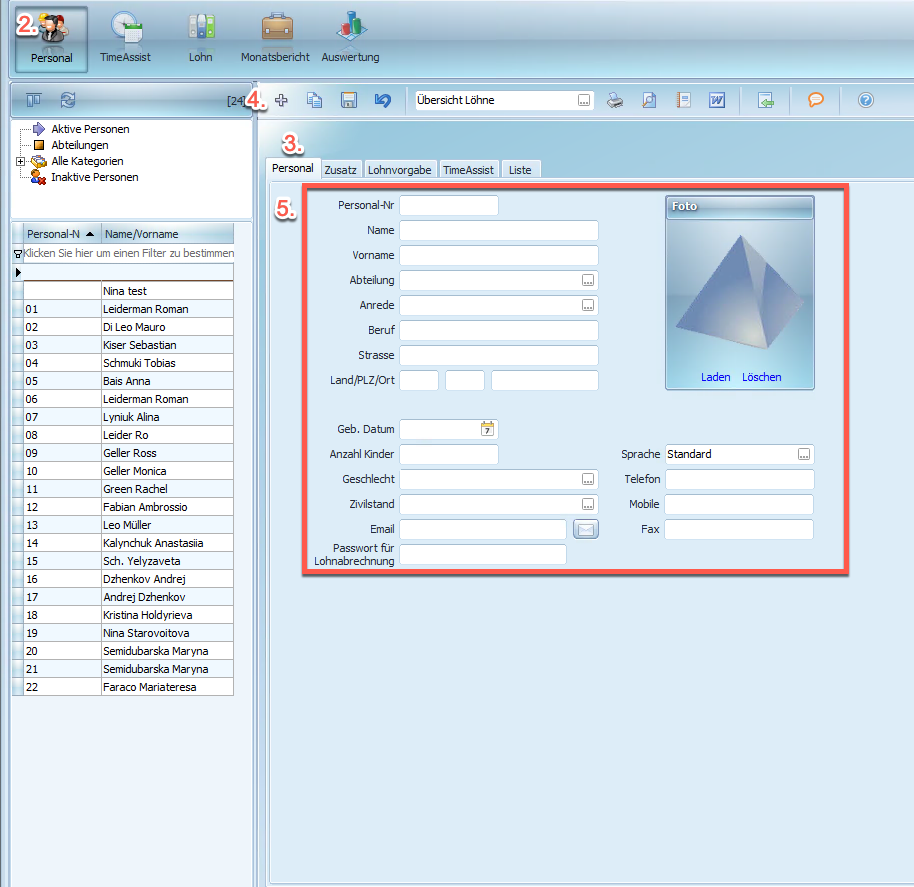This screenshot has width=914, height=887.
Task: Select row 14 Kalynchuk Anastasiia
Action: [x=123, y=543]
